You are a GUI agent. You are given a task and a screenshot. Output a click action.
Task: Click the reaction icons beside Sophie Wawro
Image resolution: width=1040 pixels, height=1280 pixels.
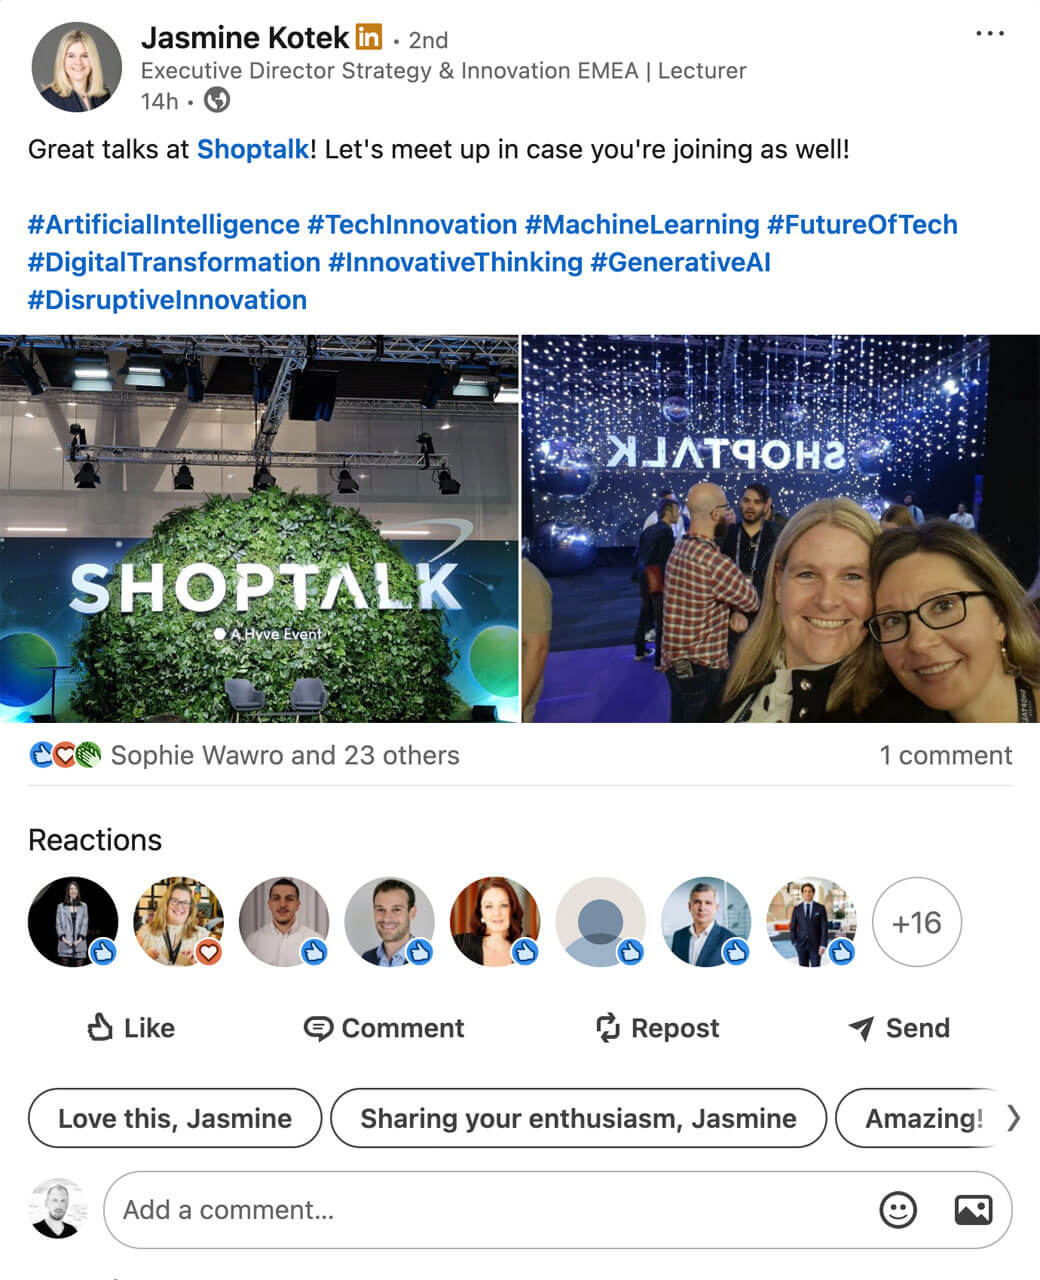click(x=65, y=755)
